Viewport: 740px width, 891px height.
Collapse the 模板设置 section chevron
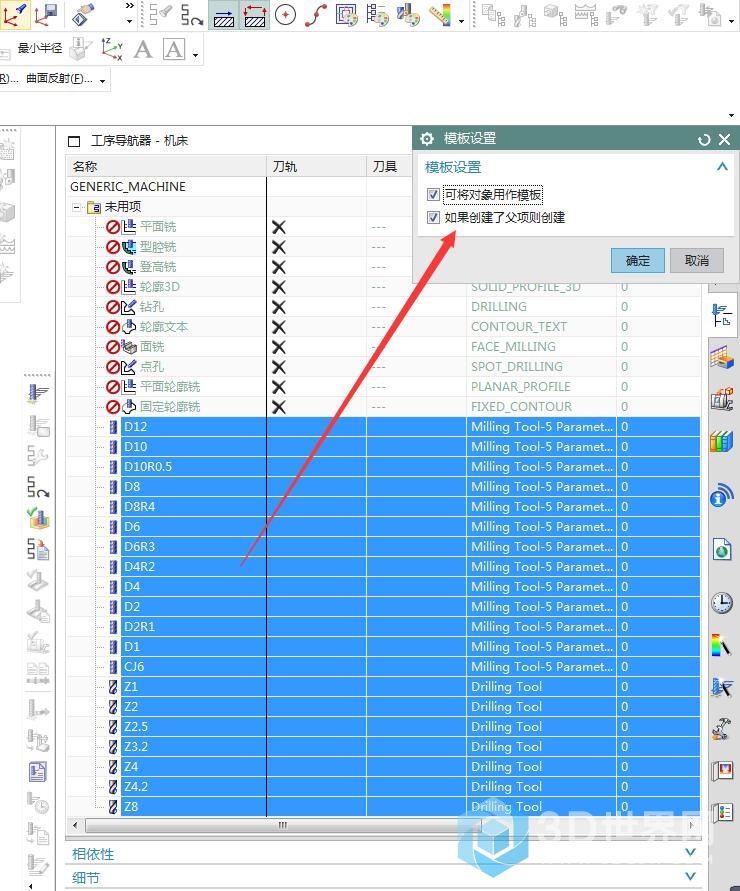[722, 166]
